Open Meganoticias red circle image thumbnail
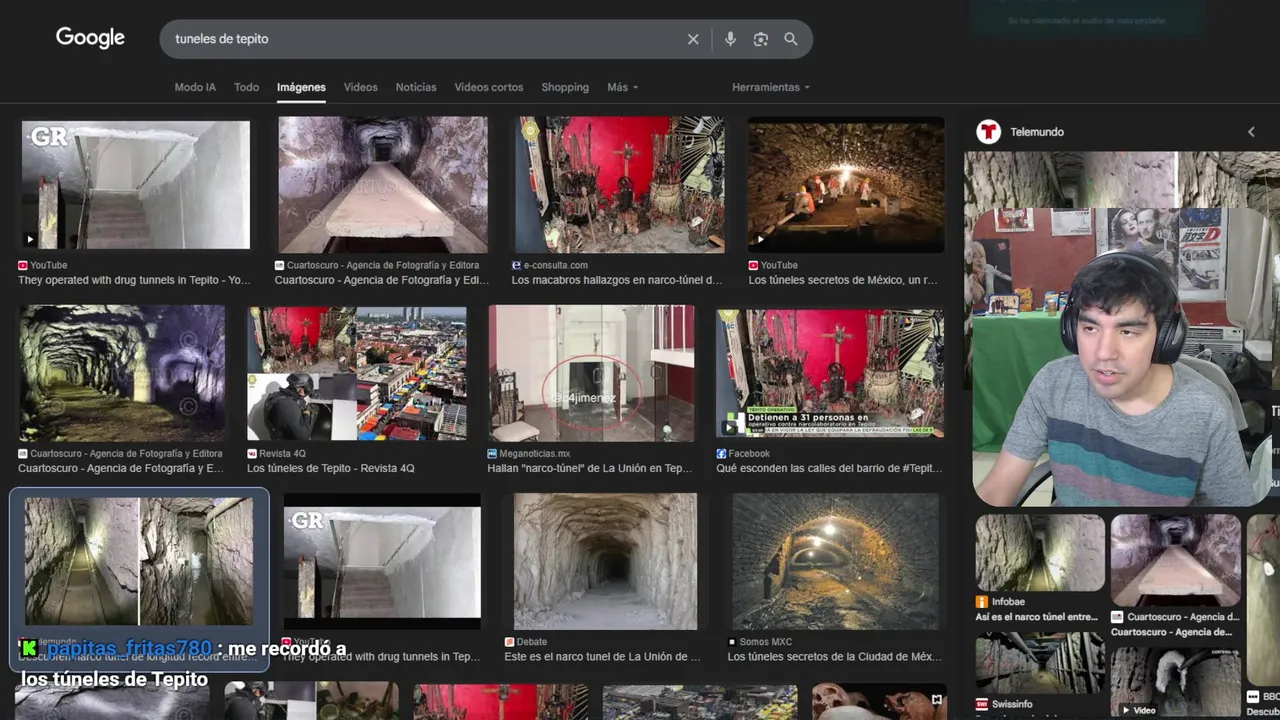Image resolution: width=1280 pixels, height=720 pixels. tap(591, 373)
